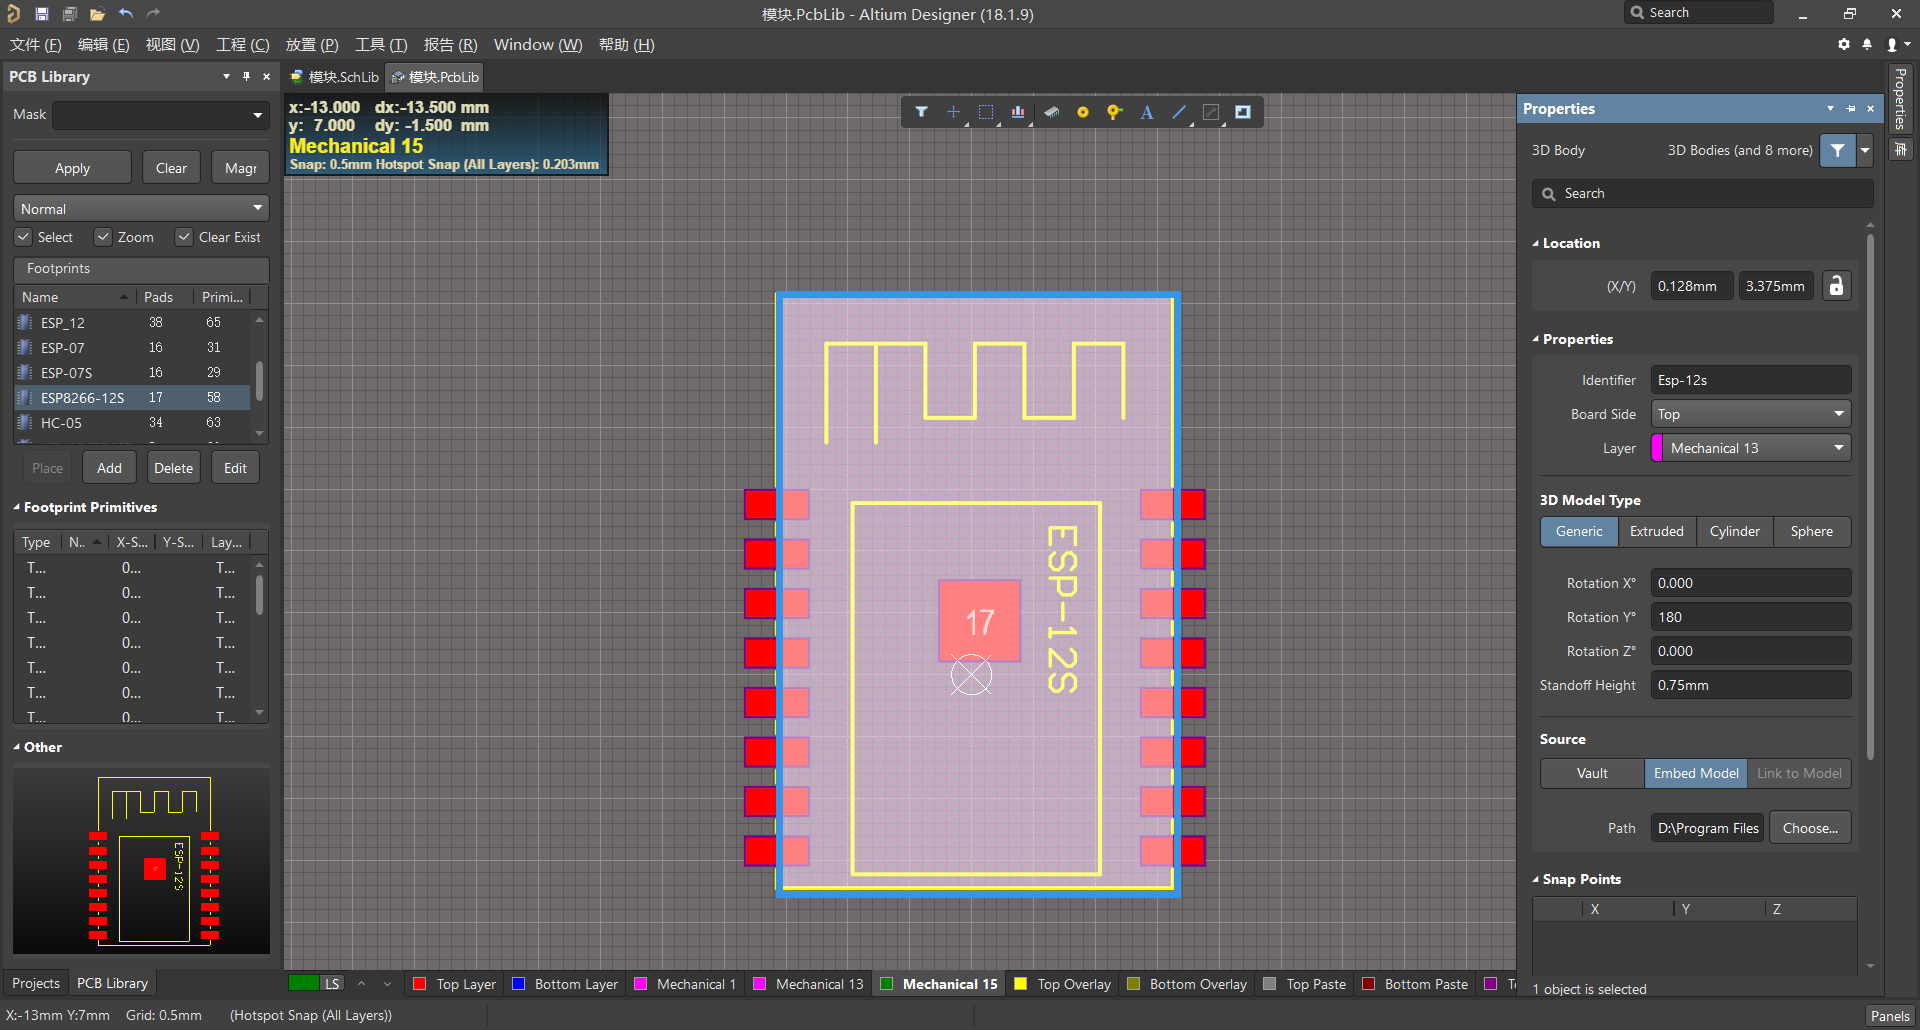Collapse the Footprint Primitives section
Image resolution: width=1920 pixels, height=1030 pixels.
[17, 507]
